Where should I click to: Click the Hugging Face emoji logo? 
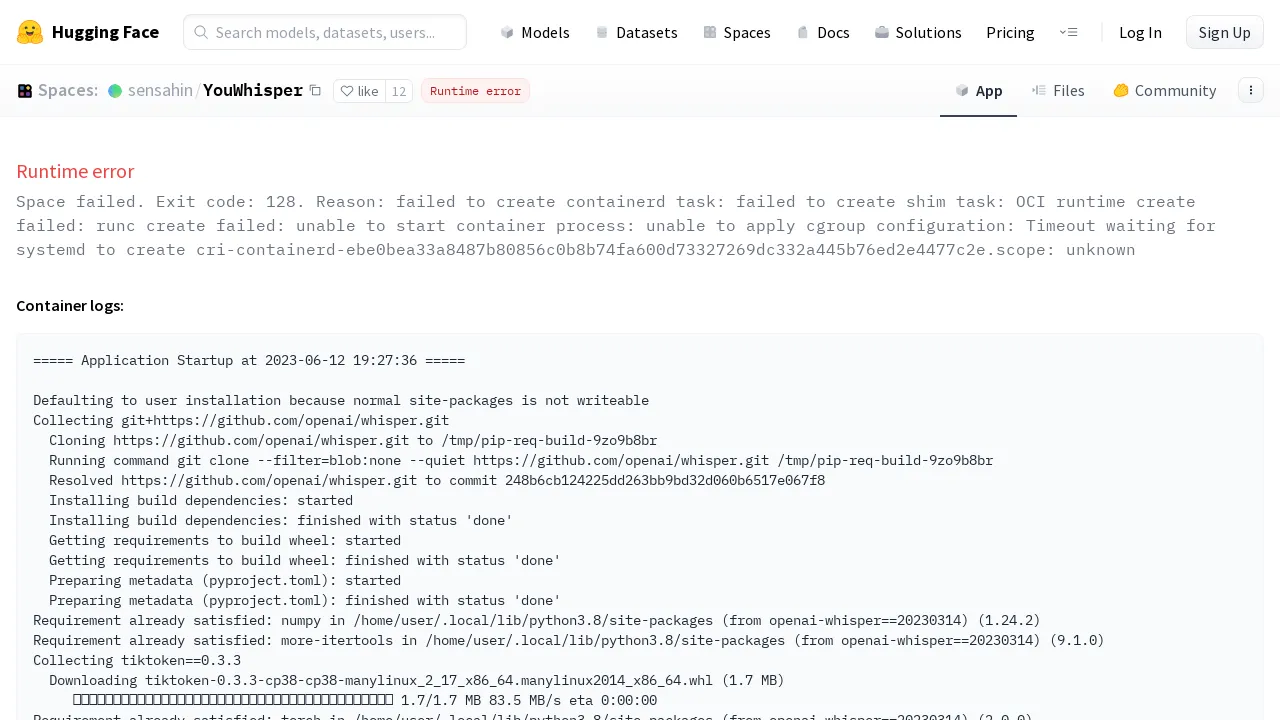[x=30, y=32]
